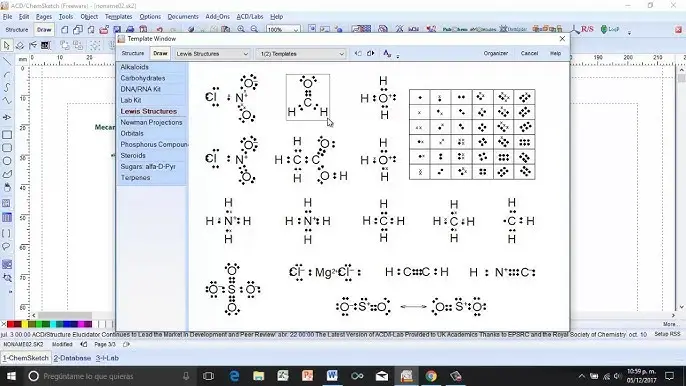Screen dimensions: 686x386
Task: Click the Undo icon in main toolbar
Action: click(160, 30)
